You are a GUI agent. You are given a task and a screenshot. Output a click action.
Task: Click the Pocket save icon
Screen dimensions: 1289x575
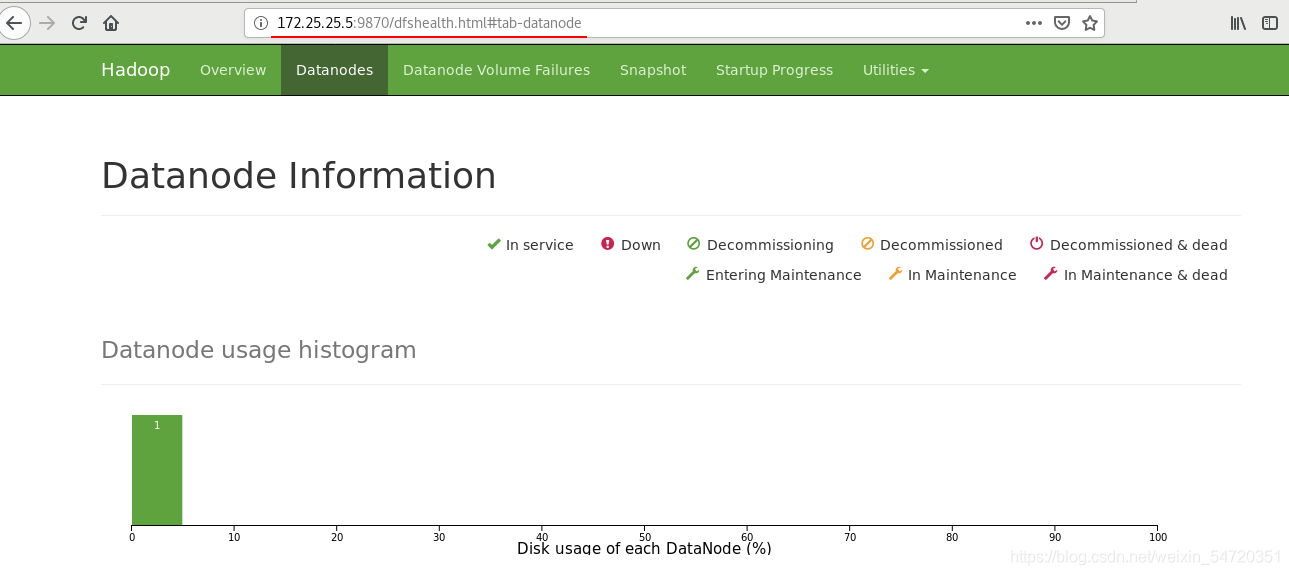(1063, 23)
